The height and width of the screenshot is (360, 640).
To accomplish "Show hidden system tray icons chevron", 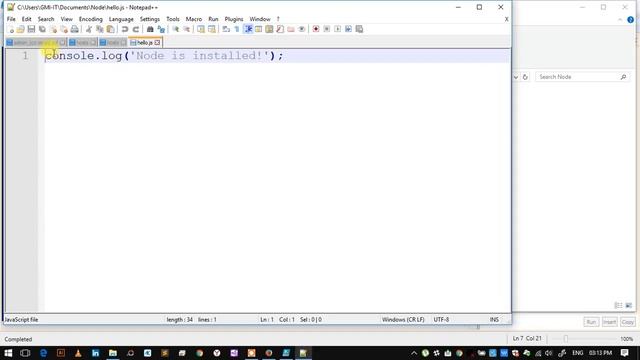I will point(414,353).
